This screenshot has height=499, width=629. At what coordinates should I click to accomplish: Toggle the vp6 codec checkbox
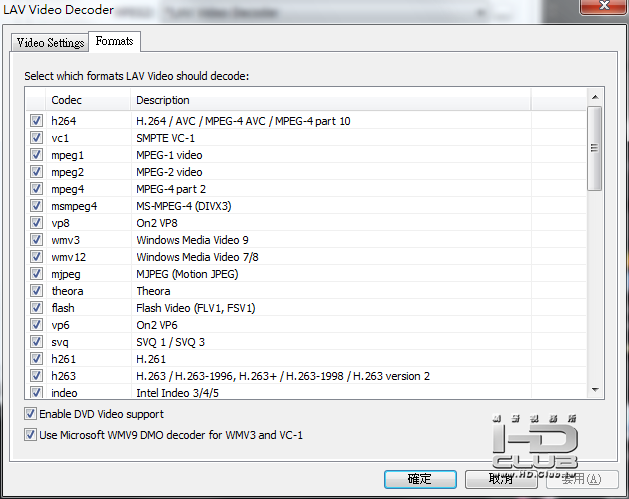pyautogui.click(x=37, y=325)
